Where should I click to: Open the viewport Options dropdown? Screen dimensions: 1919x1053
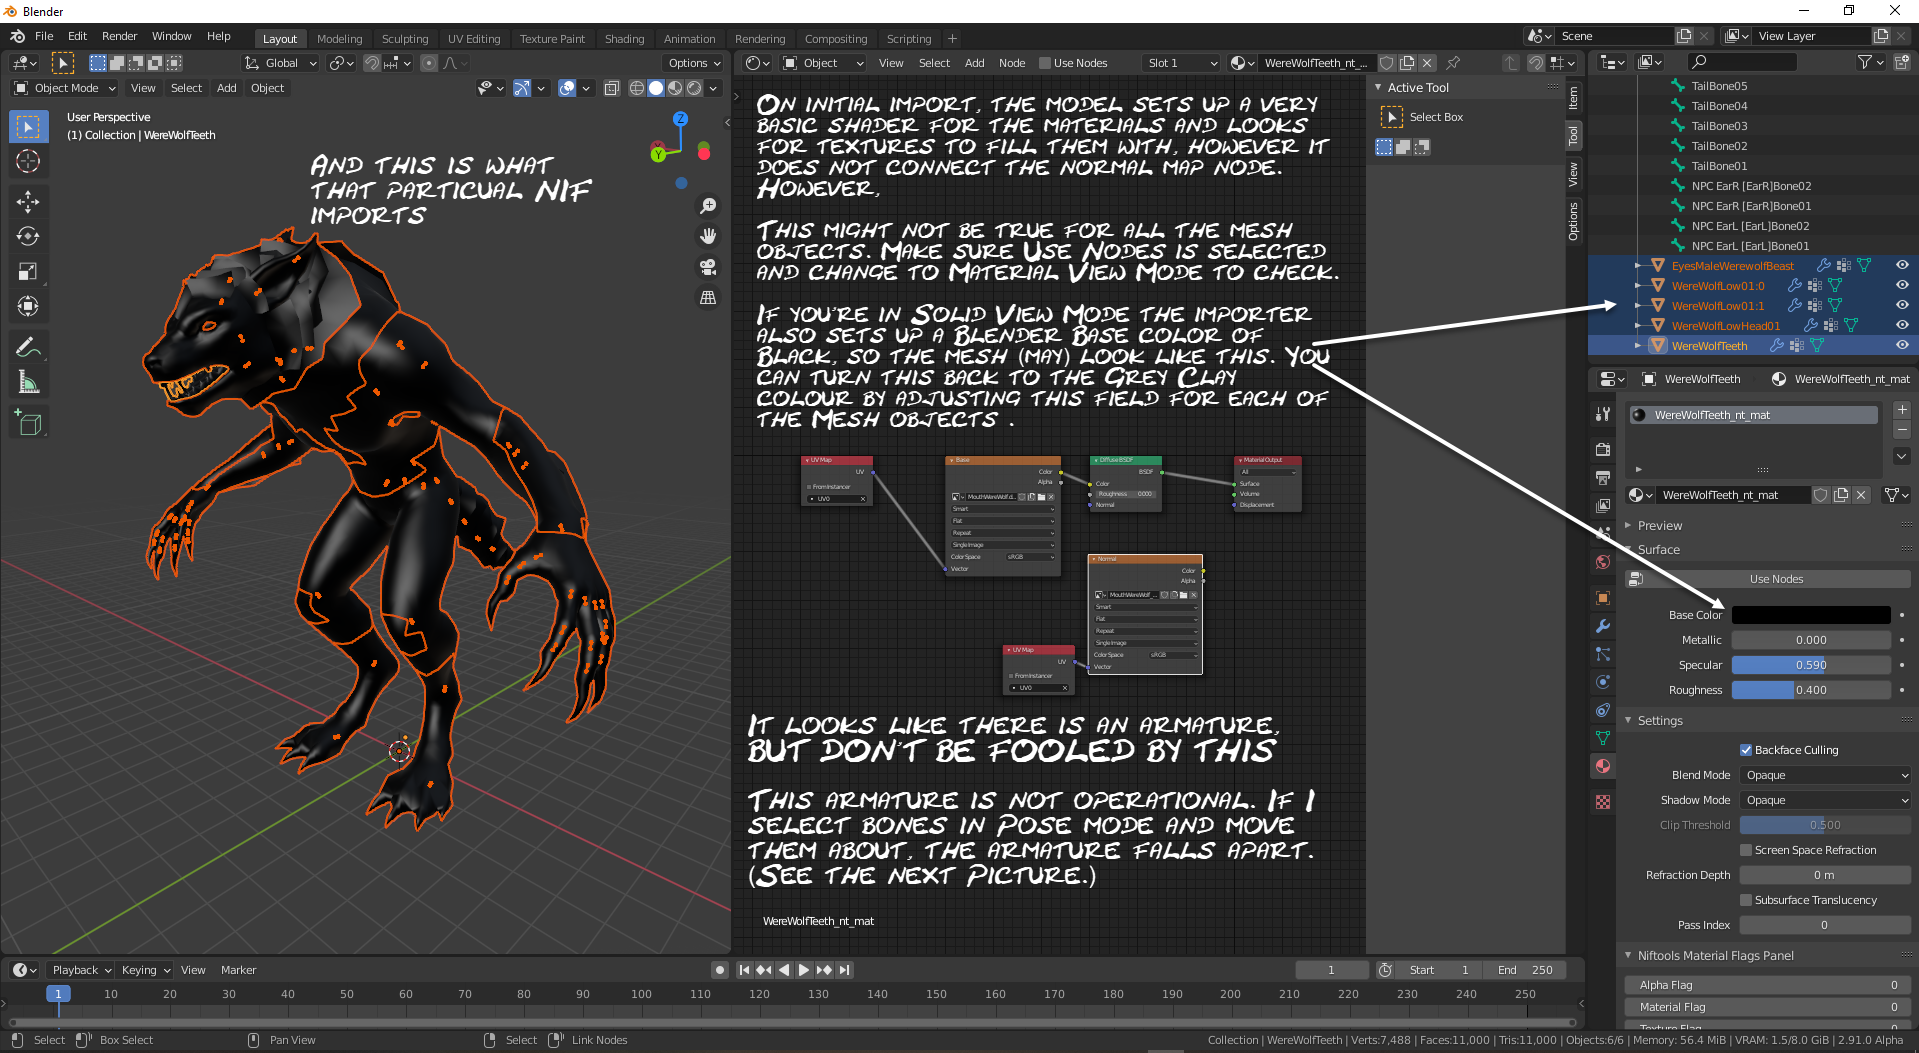pyautogui.click(x=694, y=63)
